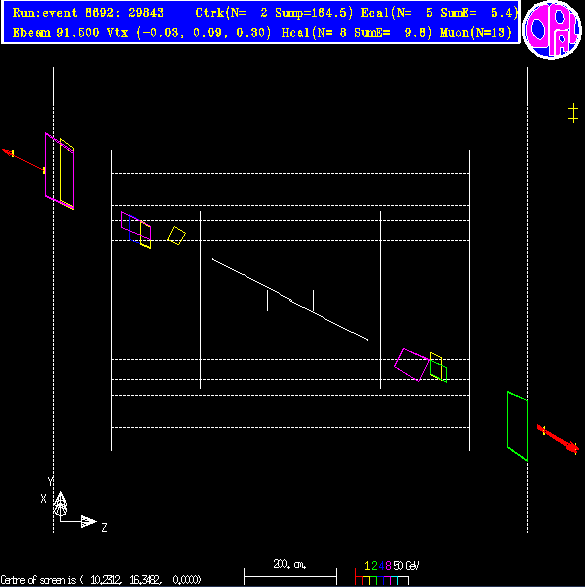Click the Ebeam 91.500 header value
The width and height of the screenshot is (585, 587).
56,33
